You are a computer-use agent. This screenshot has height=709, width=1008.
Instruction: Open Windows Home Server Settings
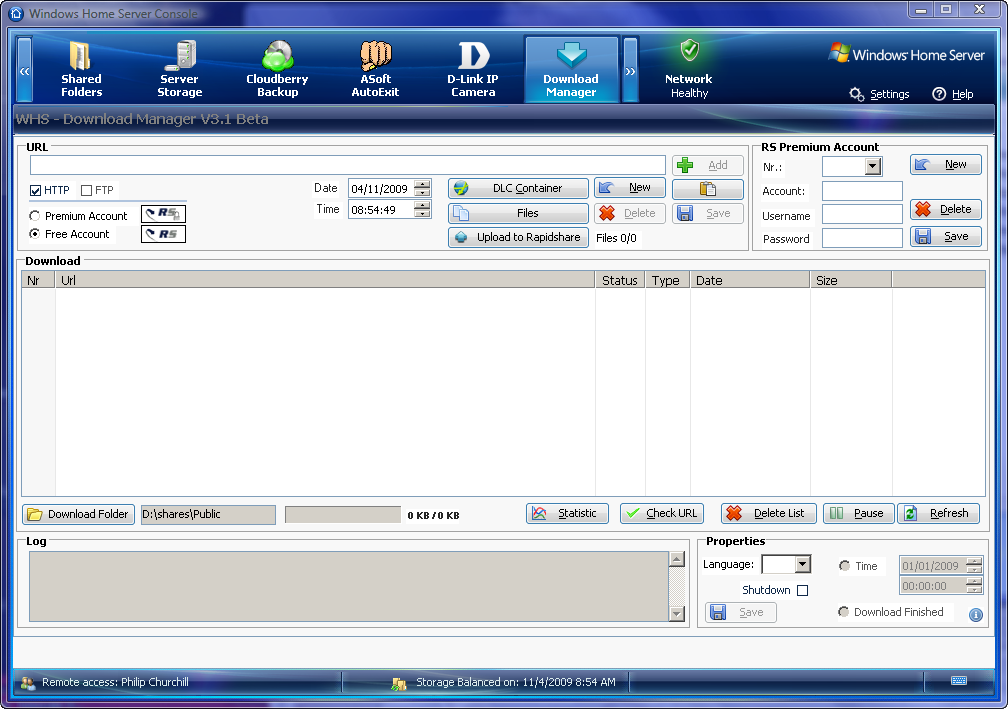point(879,94)
